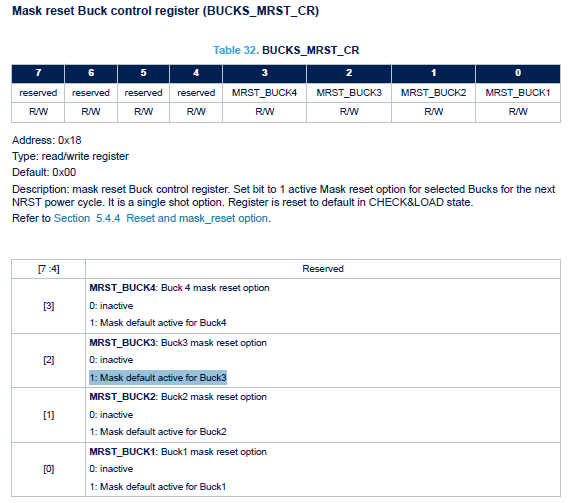Click 1: Mask default active for Buck1
The image size is (573, 503).
pyautogui.click(x=158, y=487)
